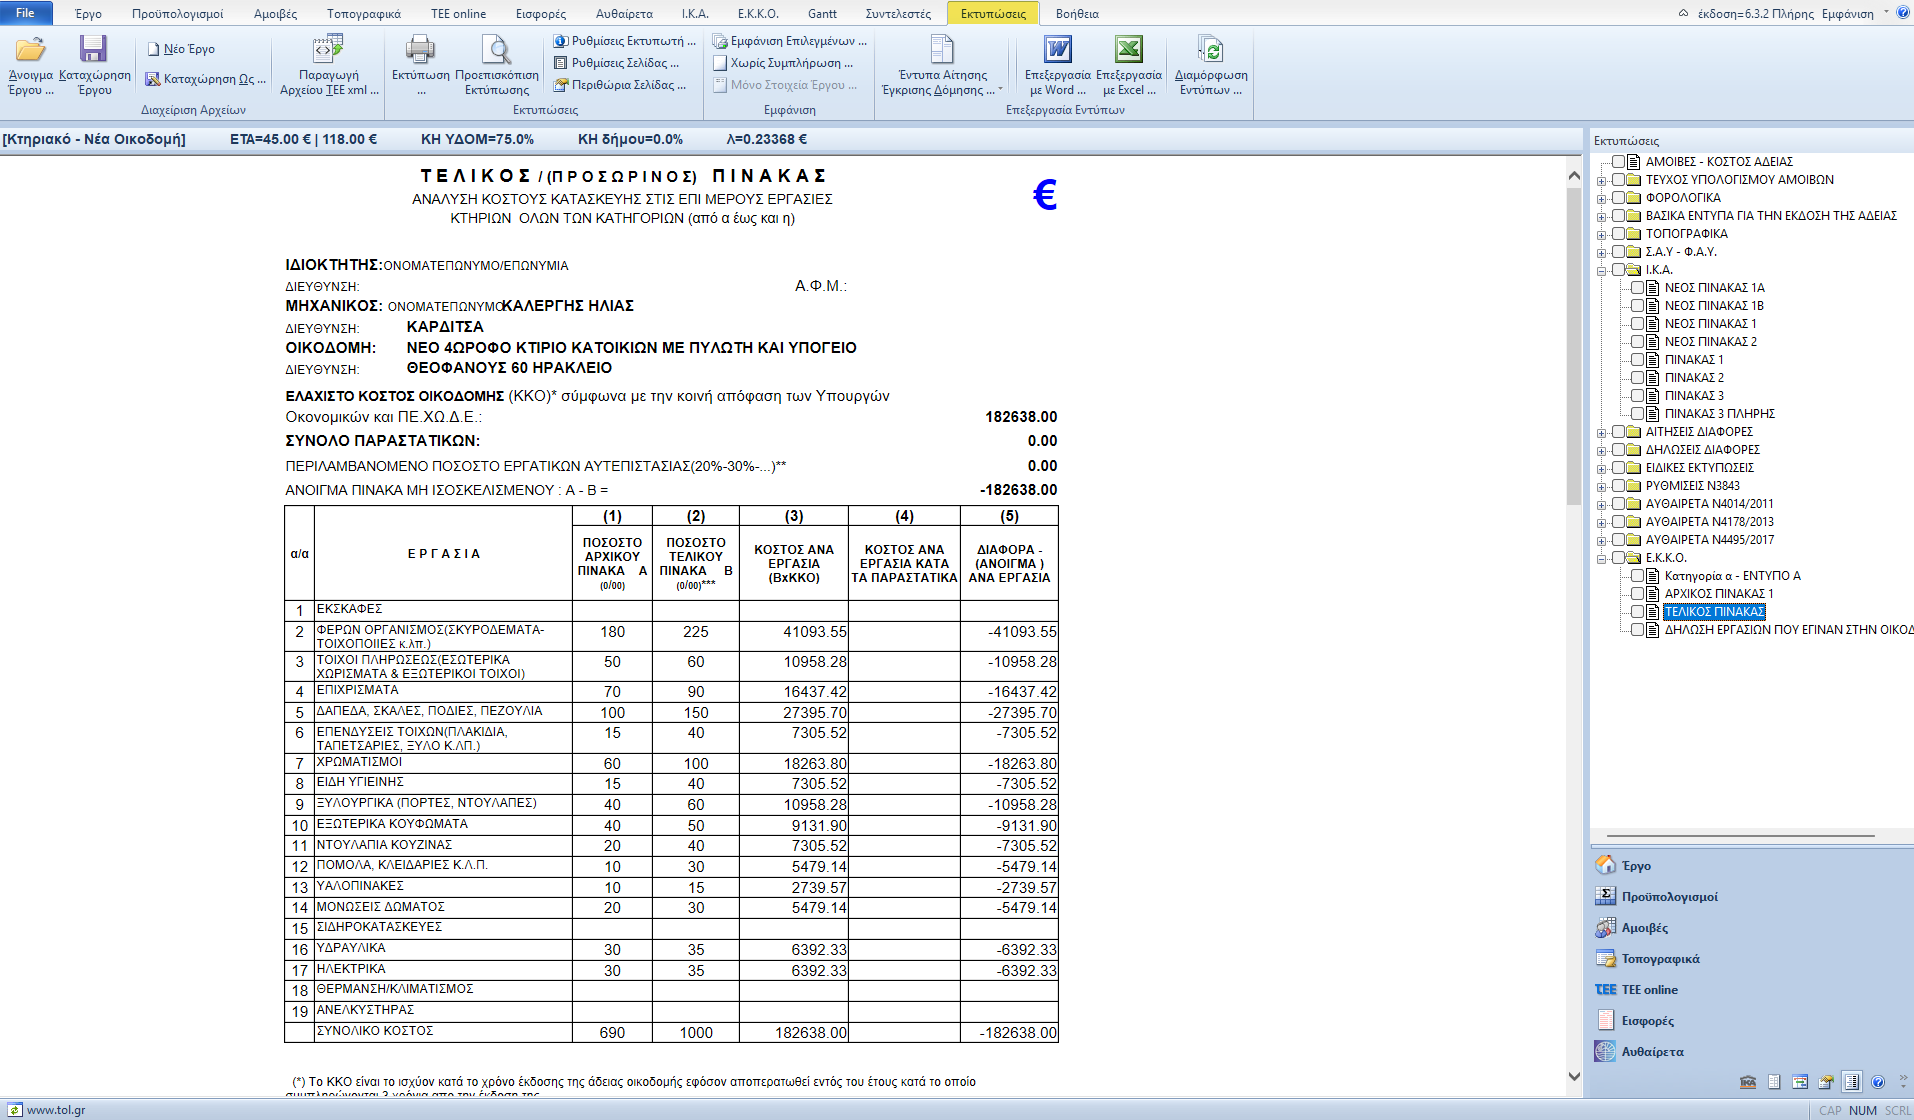Tick the ΝΕΟΣ ΠΙΝΑΚΑΣ 1Α checkbox

1637,288
